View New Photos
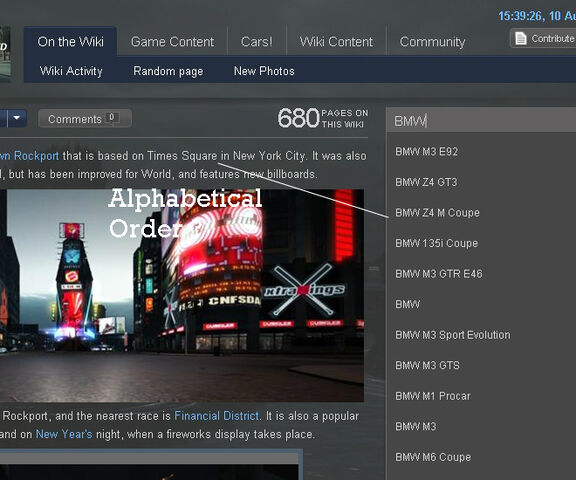576x480 pixels. click(x=264, y=71)
